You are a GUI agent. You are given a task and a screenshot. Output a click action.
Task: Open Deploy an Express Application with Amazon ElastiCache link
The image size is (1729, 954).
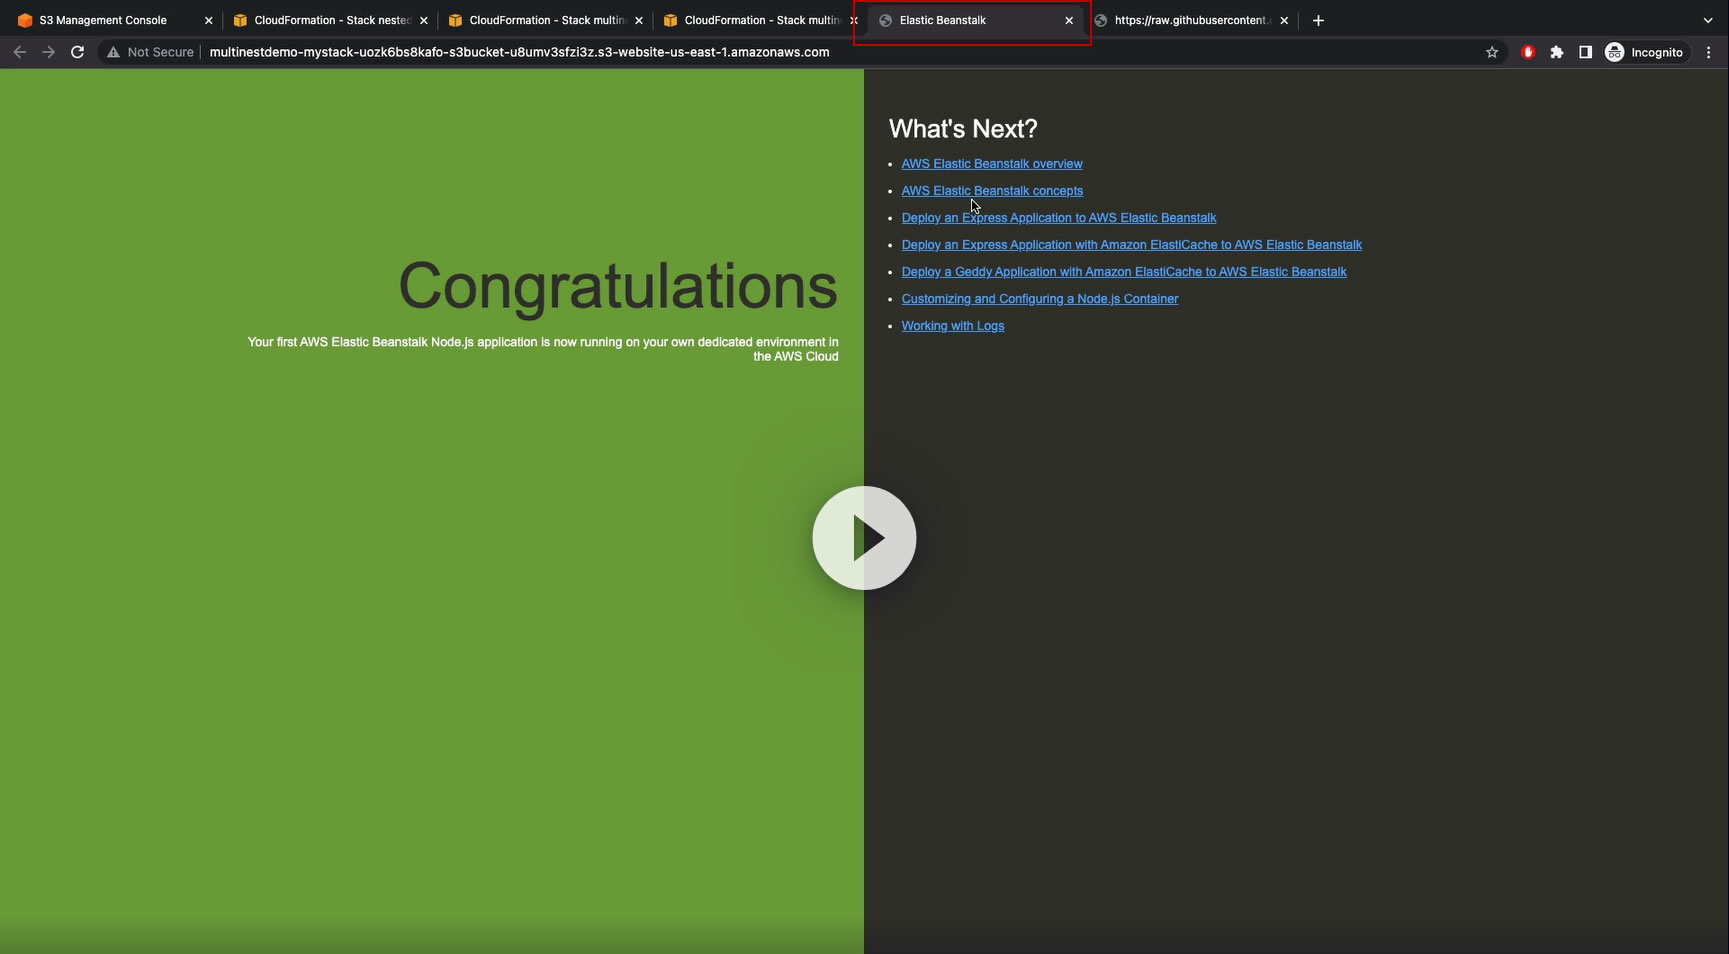click(x=1132, y=245)
